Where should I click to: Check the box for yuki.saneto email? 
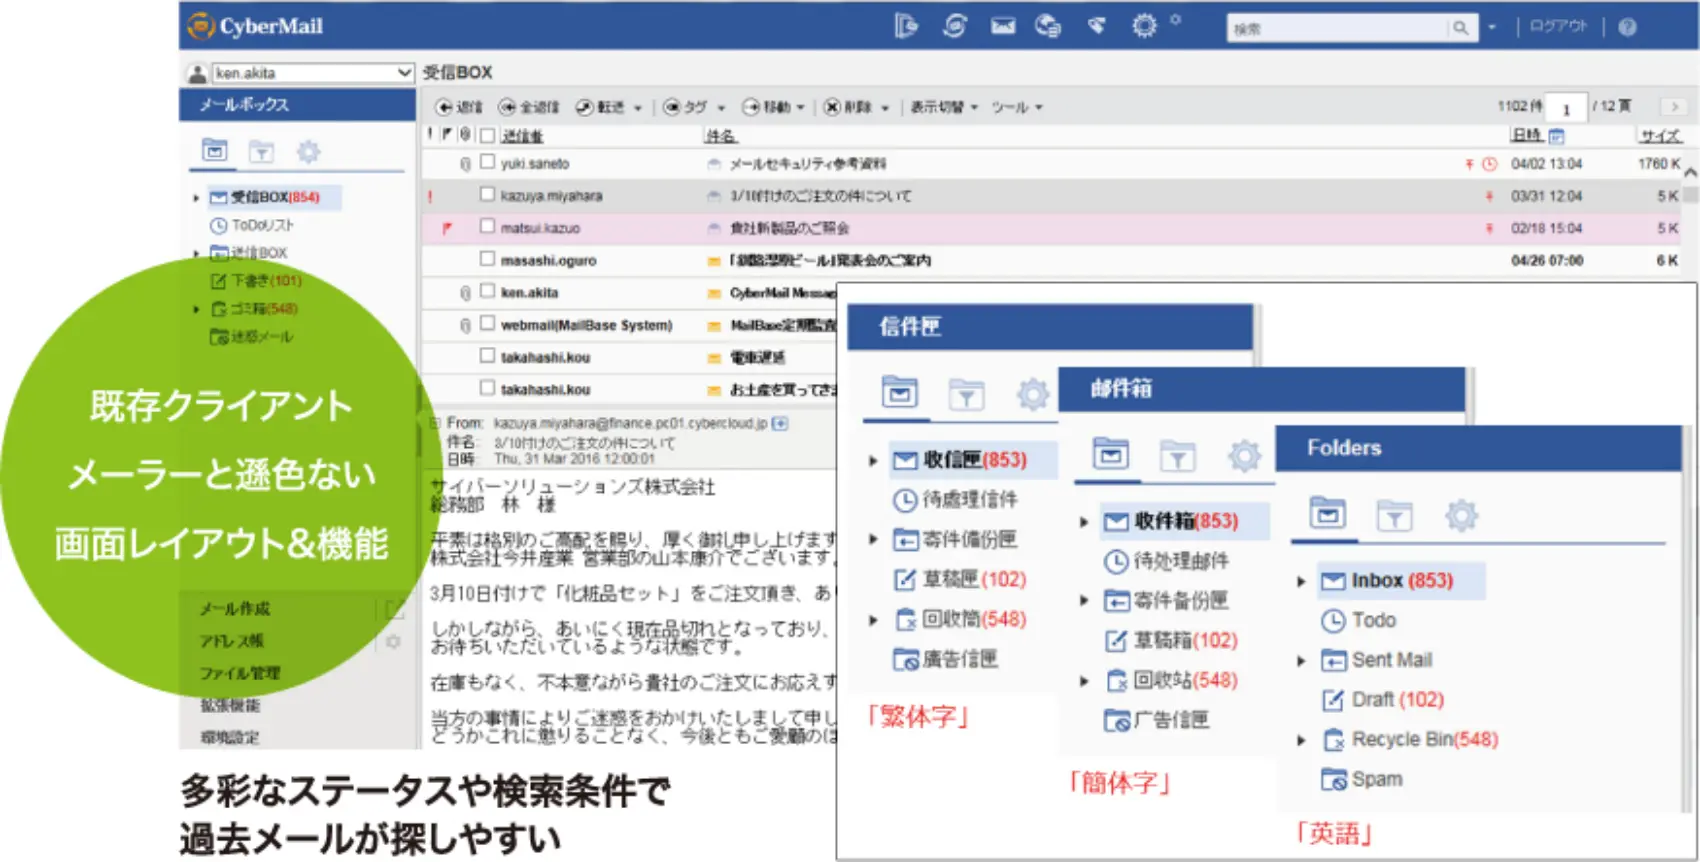488,162
